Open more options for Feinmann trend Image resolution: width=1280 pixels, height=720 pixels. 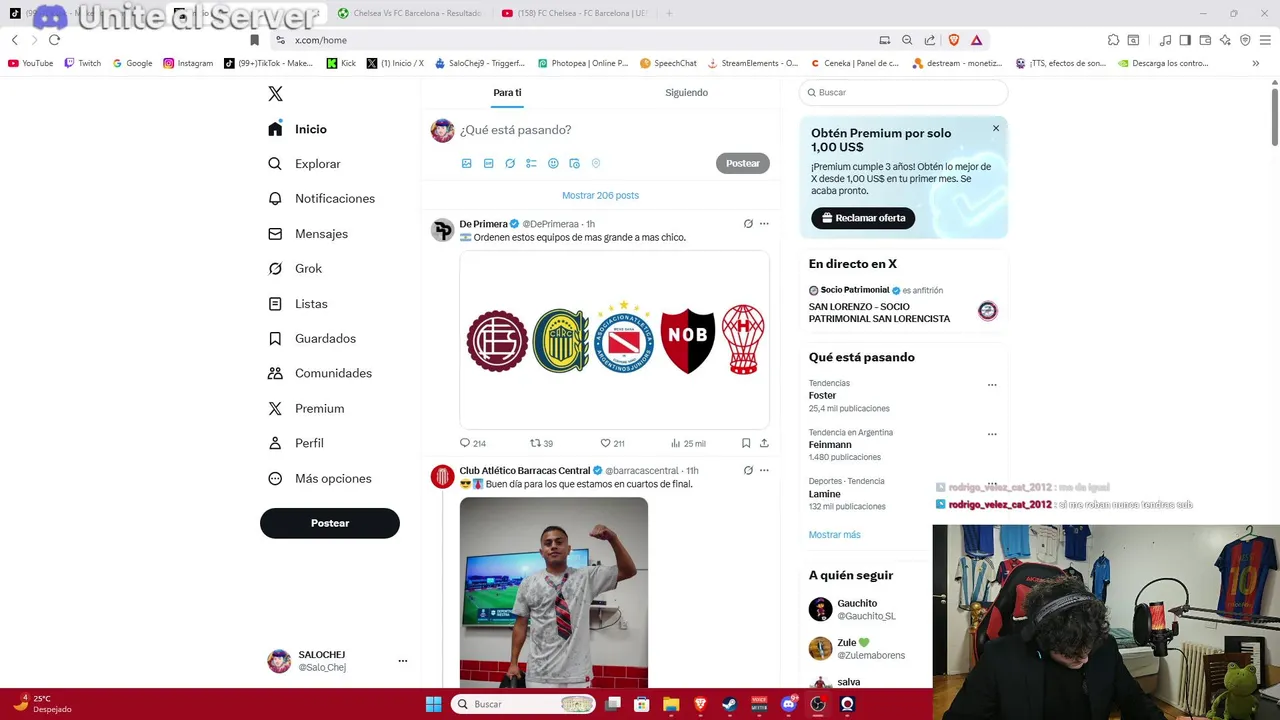pos(992,434)
